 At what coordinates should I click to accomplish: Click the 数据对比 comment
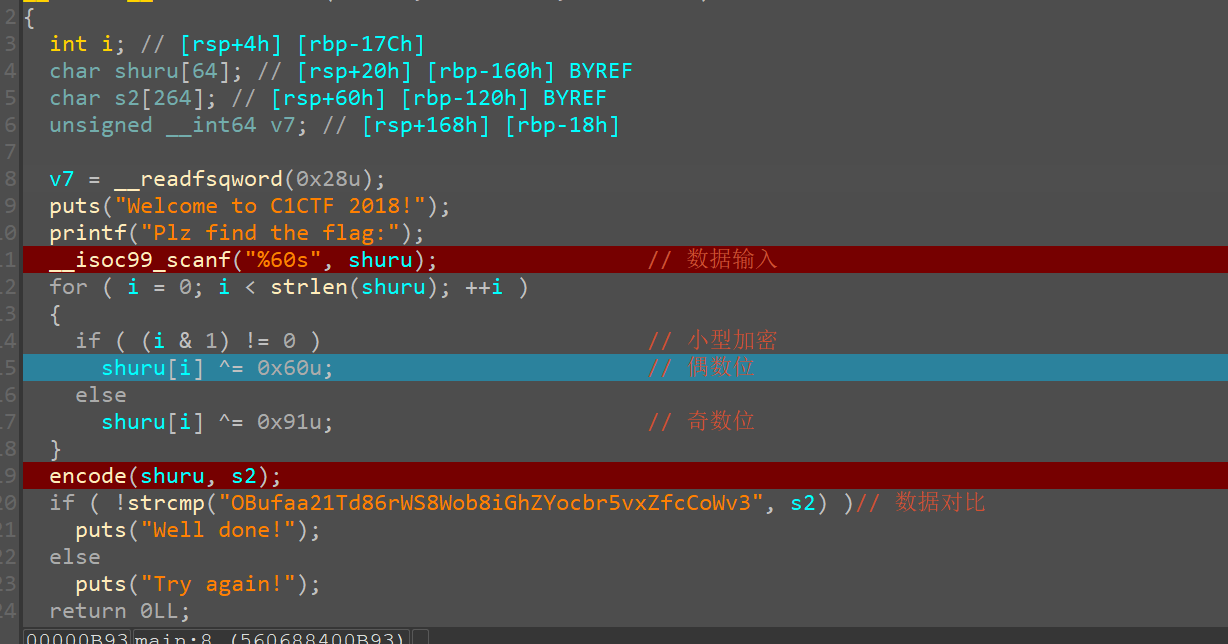tap(940, 503)
